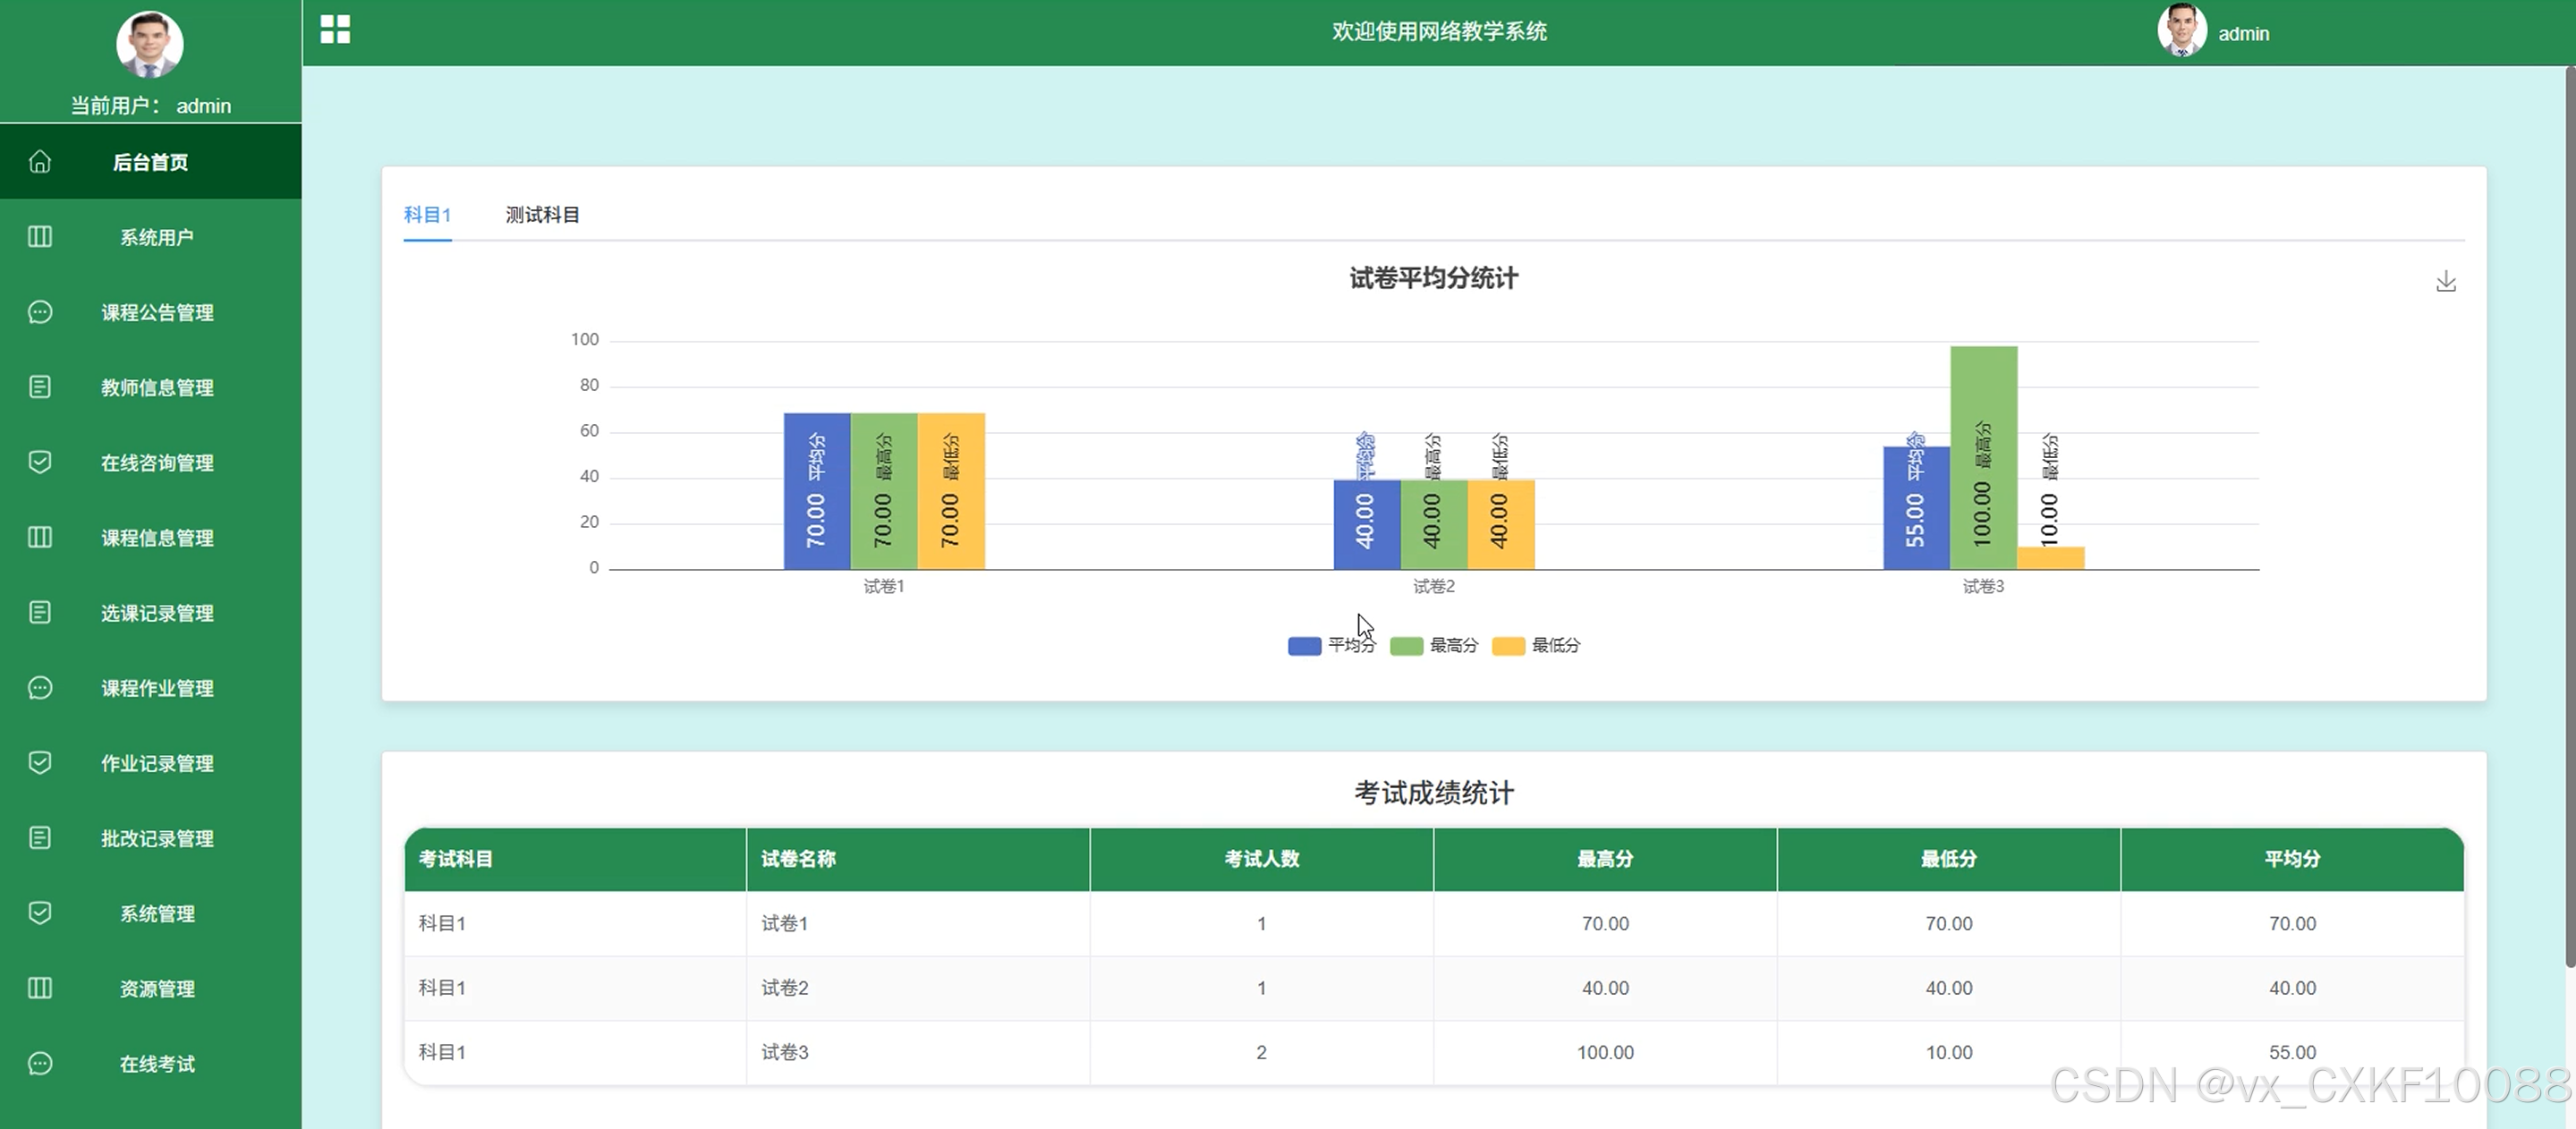The image size is (2576, 1129).
Task: Click the icon next to 系统用户
Action: (x=40, y=237)
